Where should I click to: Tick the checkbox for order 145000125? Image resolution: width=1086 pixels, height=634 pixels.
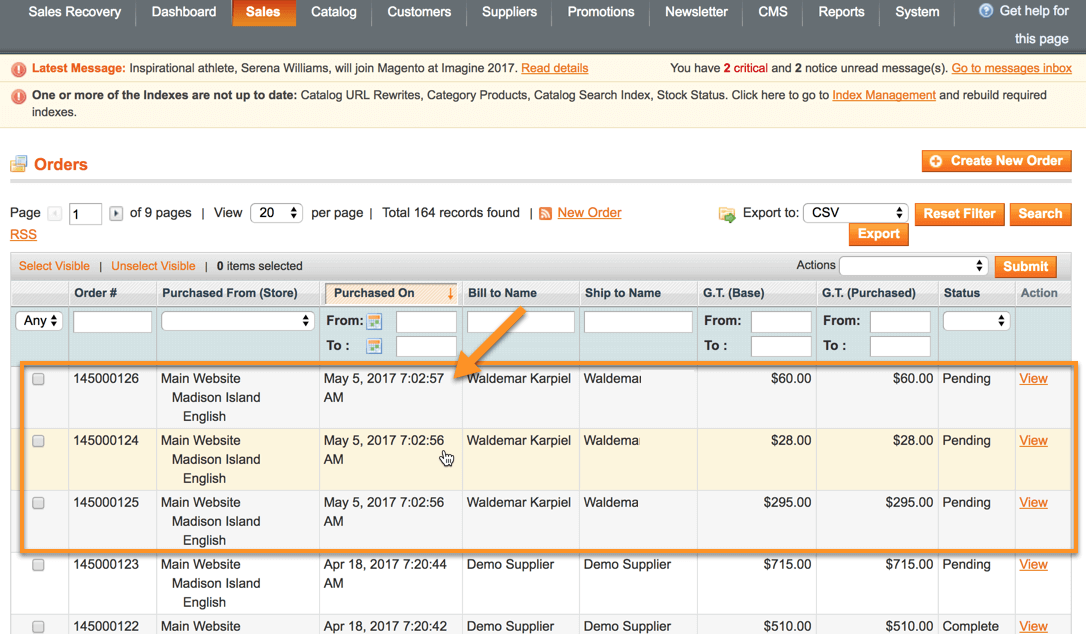point(38,503)
